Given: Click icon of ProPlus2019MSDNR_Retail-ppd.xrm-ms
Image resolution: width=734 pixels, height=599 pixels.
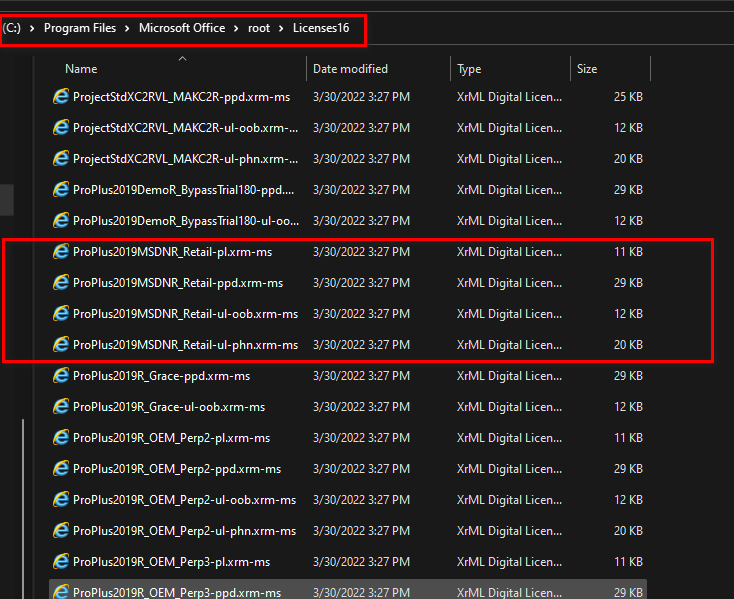Looking at the screenshot, I should [61, 283].
